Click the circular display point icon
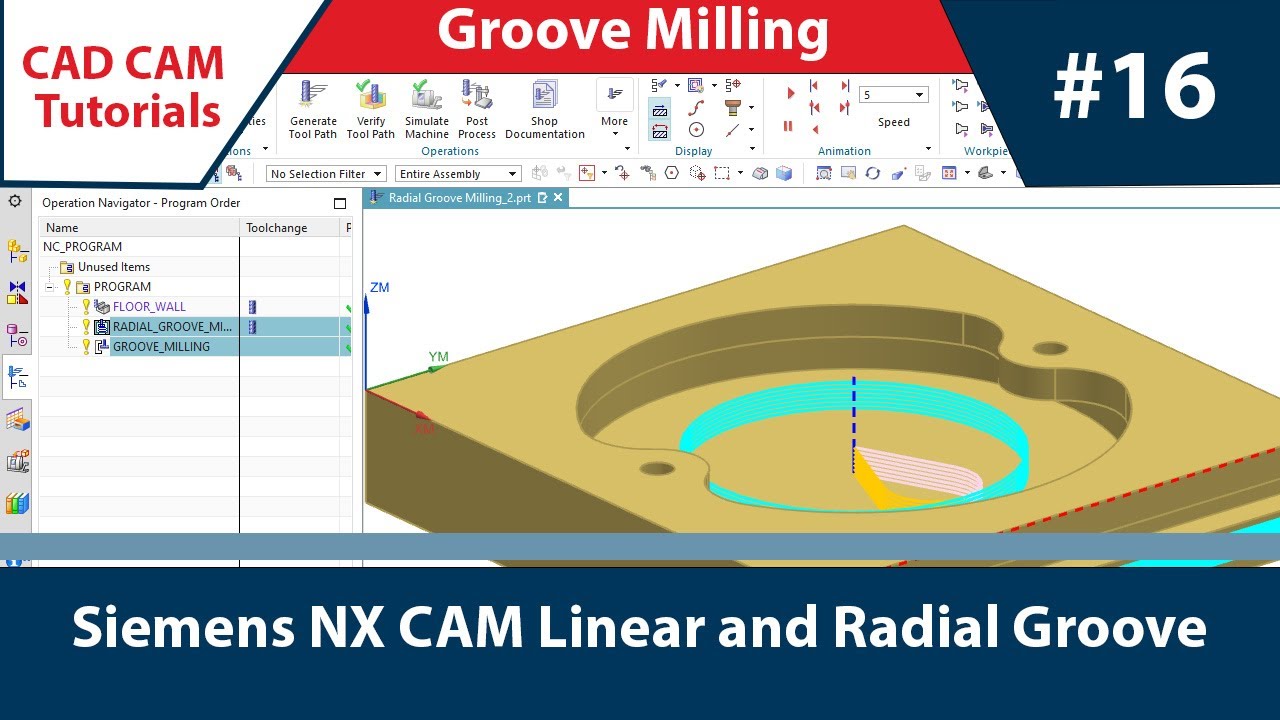This screenshot has height=720, width=1280. coord(696,130)
